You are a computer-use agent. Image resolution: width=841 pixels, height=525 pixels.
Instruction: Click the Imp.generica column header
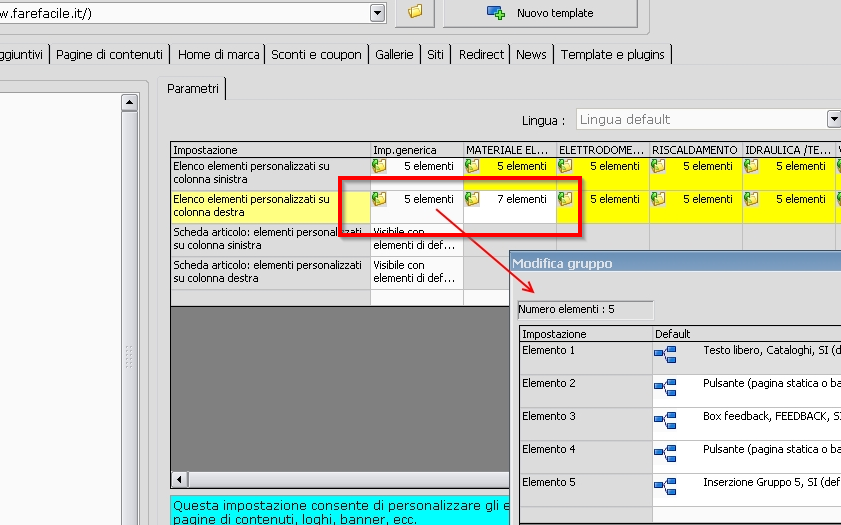[x=417, y=150]
